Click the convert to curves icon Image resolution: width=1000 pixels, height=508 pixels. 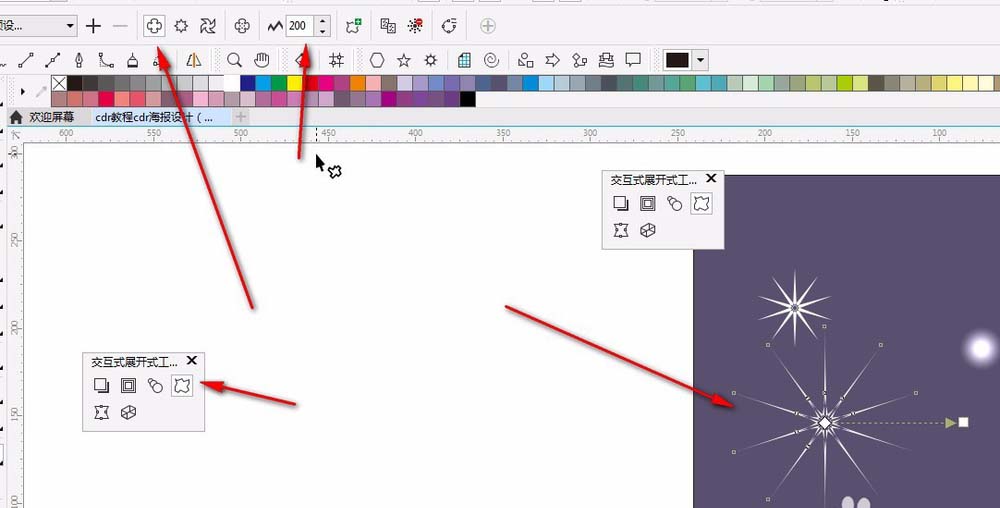(449, 26)
